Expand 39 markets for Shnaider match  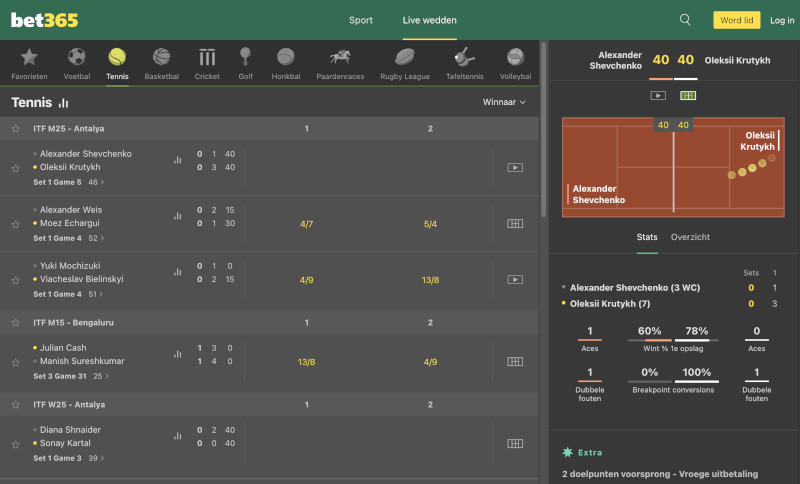point(96,458)
